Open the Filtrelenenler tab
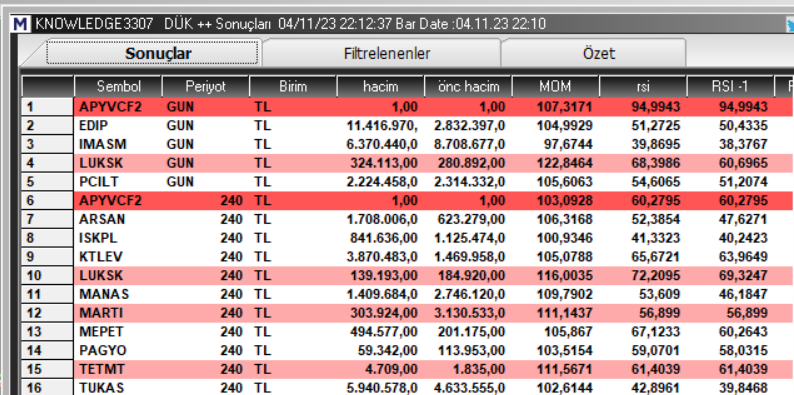The image size is (794, 395). click(x=387, y=53)
